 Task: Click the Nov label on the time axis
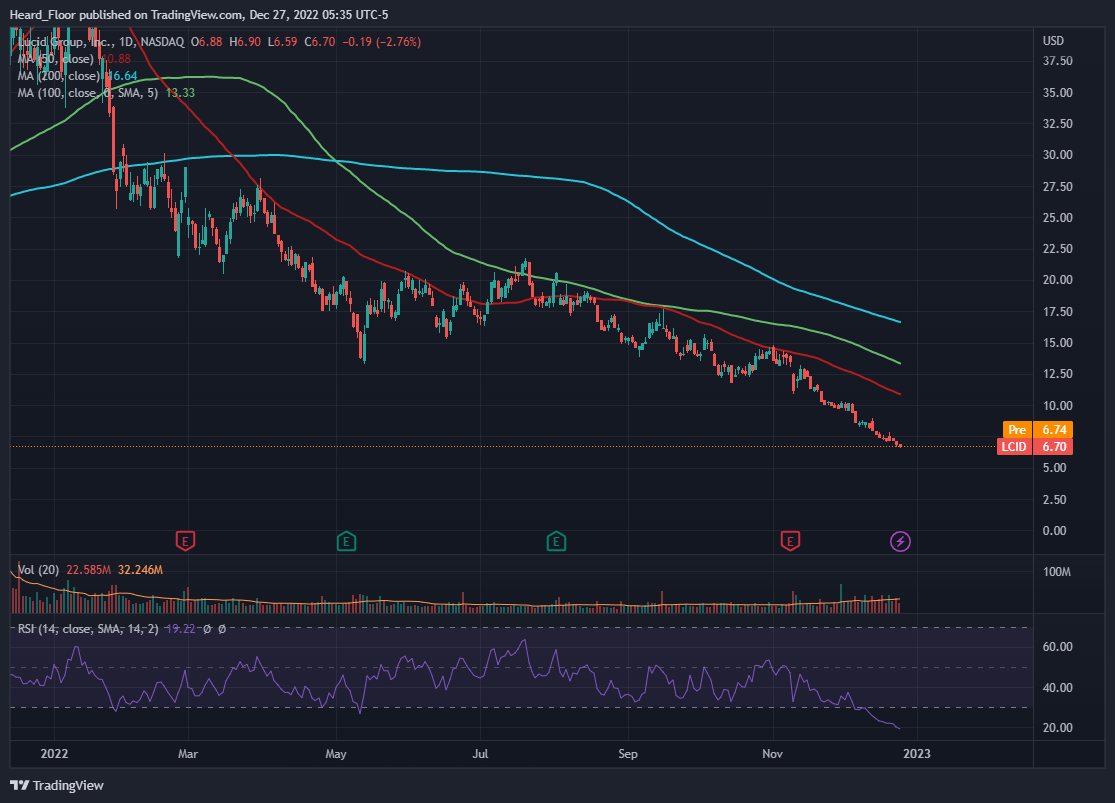pyautogui.click(x=772, y=754)
